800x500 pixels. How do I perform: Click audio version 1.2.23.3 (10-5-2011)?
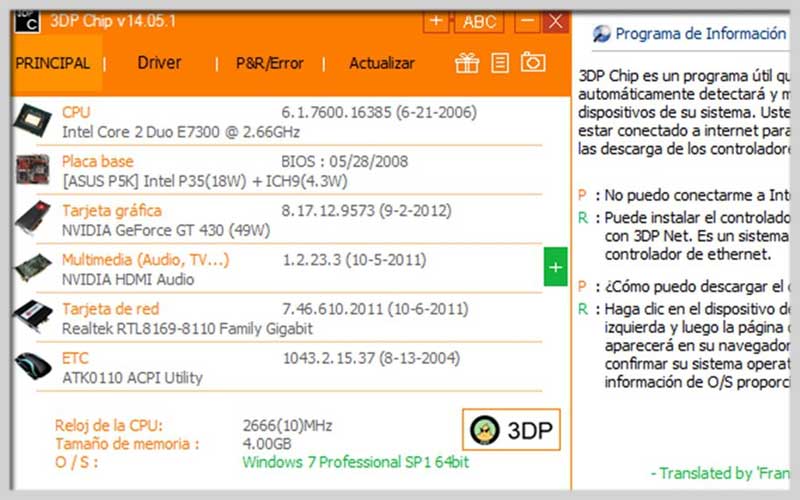click(x=355, y=260)
